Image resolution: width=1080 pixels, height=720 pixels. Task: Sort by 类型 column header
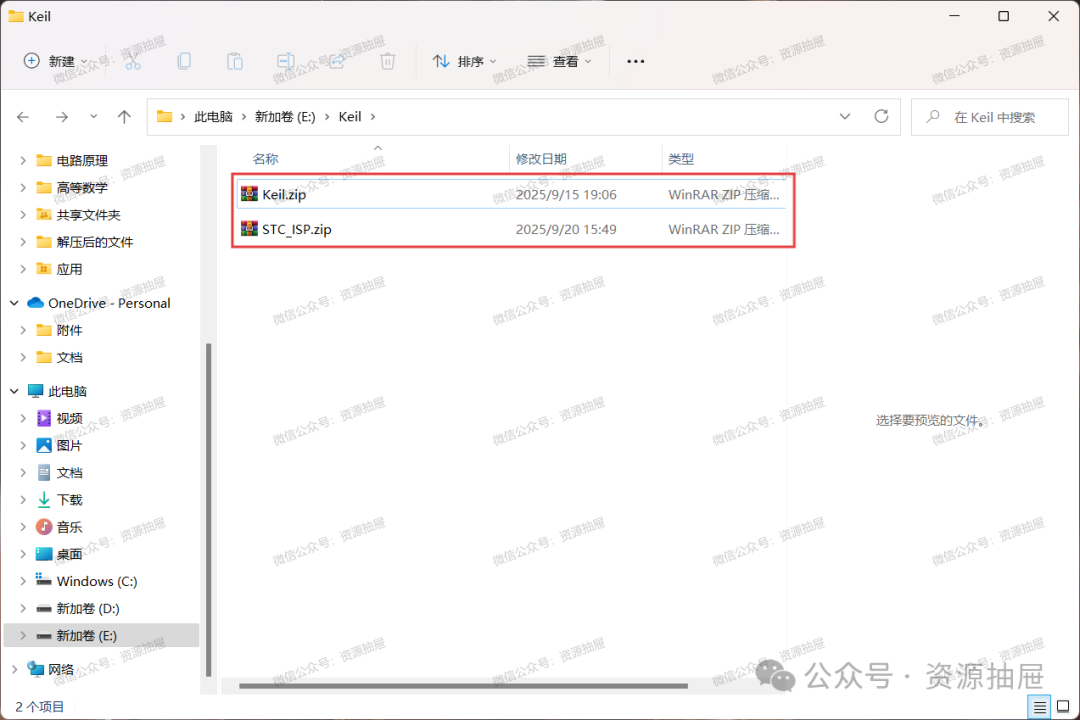[681, 159]
